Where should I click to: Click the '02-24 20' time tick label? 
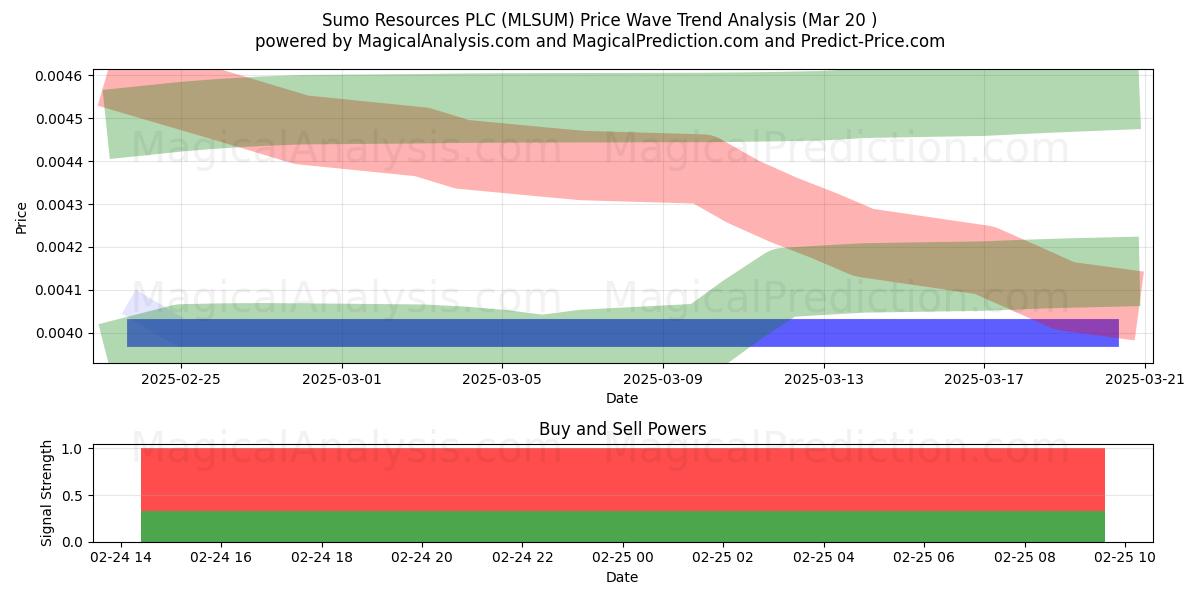[422, 557]
